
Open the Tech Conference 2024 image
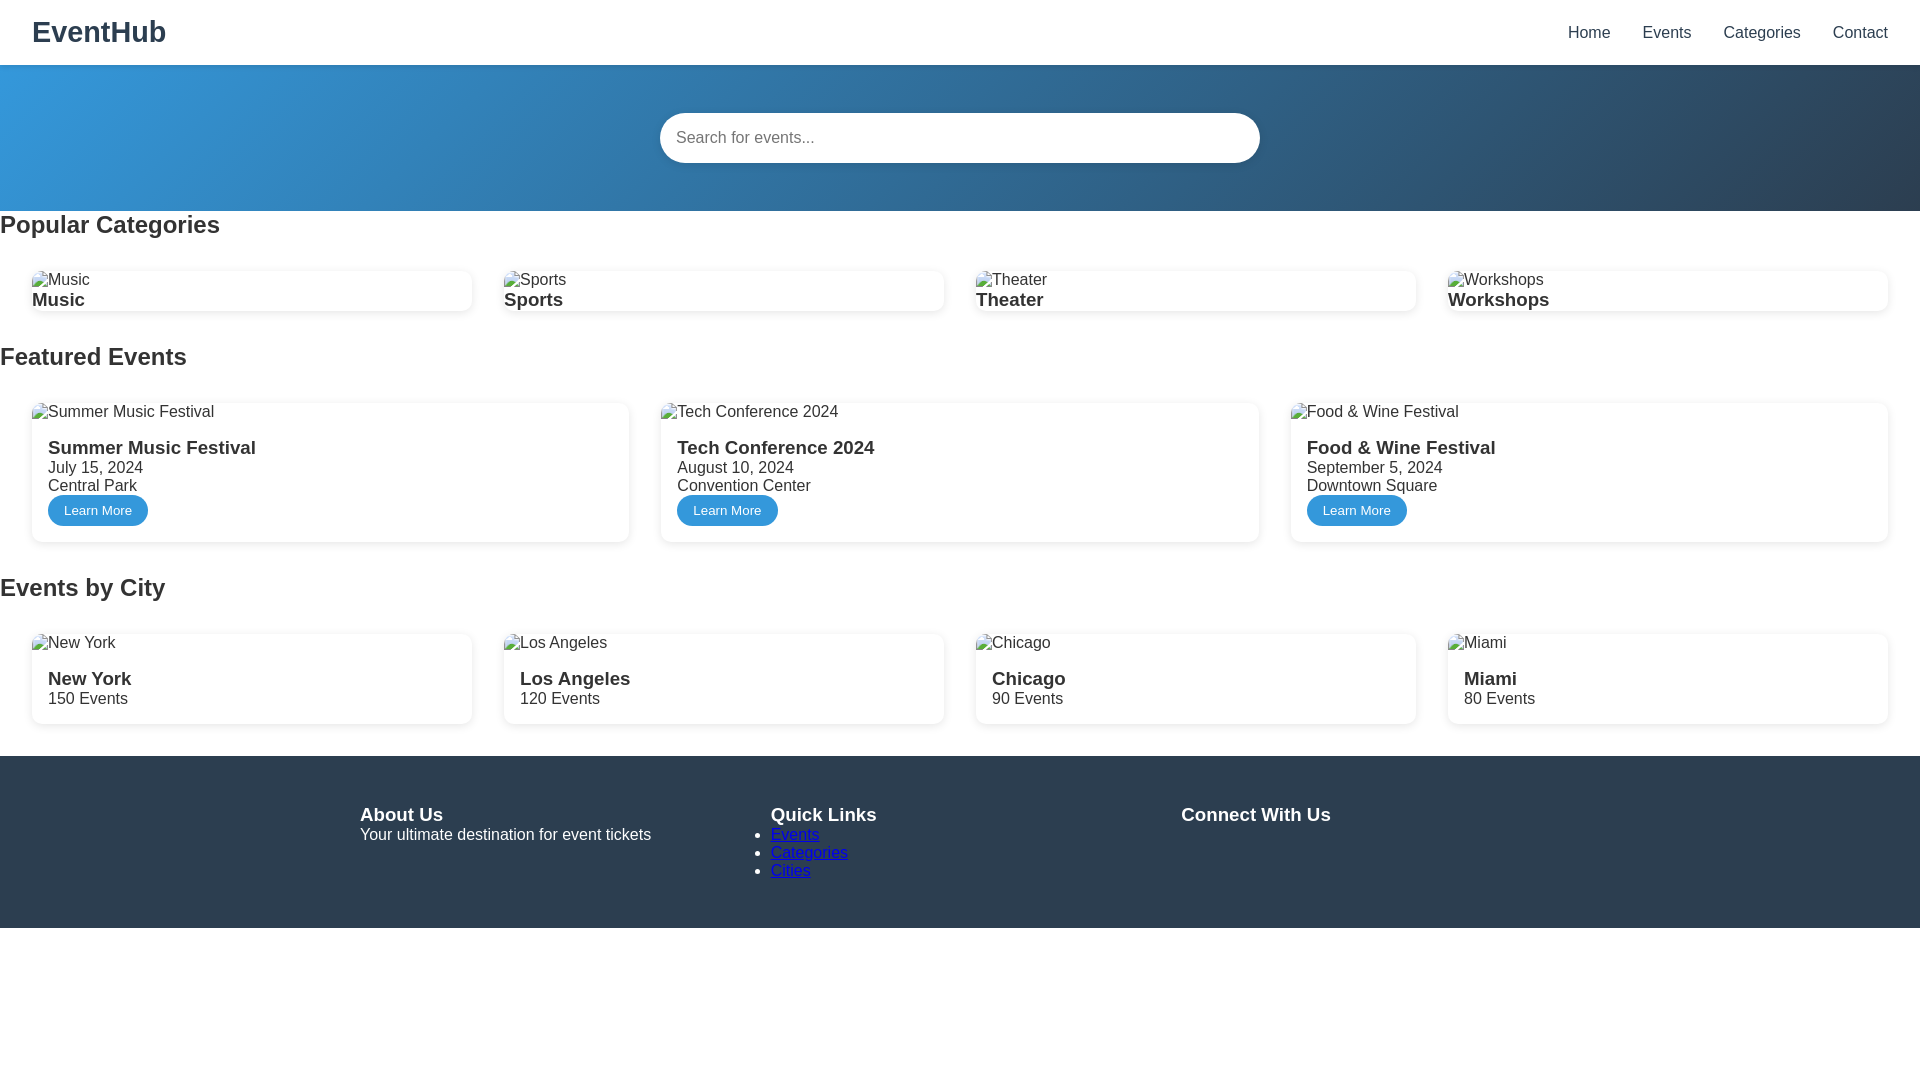pos(749,412)
